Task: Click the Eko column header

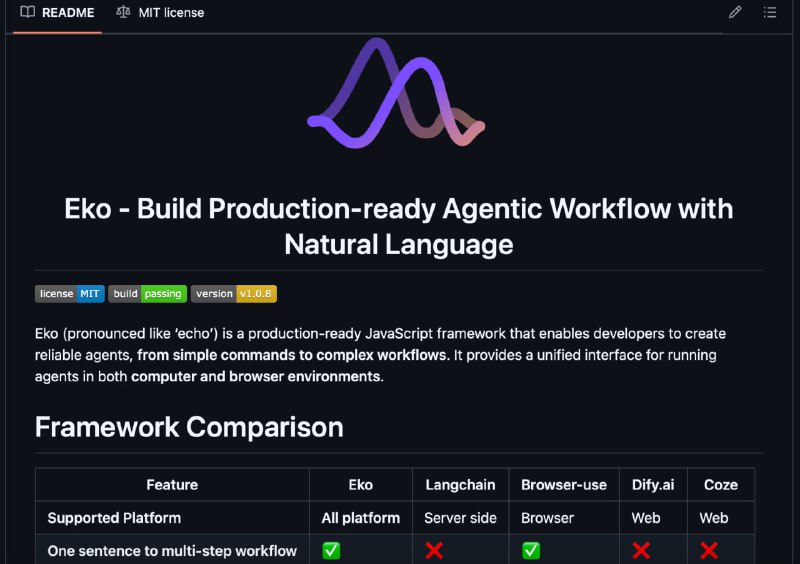Action: (361, 485)
